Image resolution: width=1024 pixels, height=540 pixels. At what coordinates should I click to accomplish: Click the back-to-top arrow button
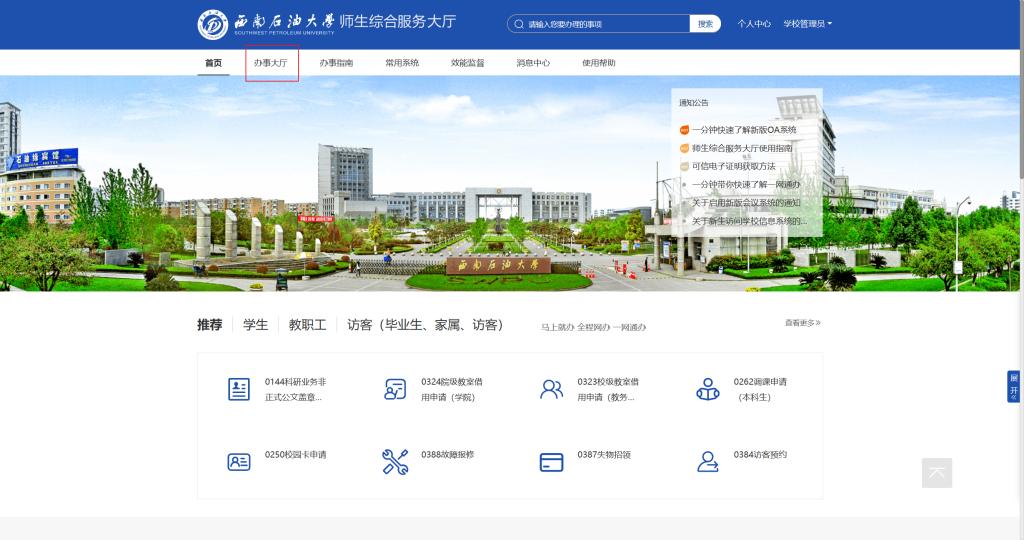937,473
